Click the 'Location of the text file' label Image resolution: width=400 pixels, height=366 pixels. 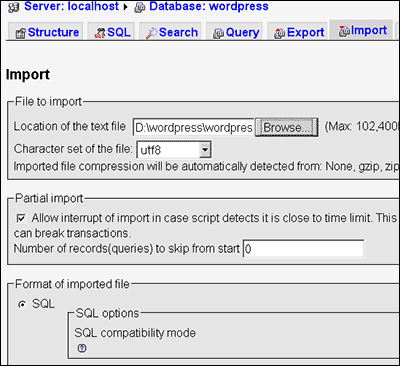click(x=70, y=126)
